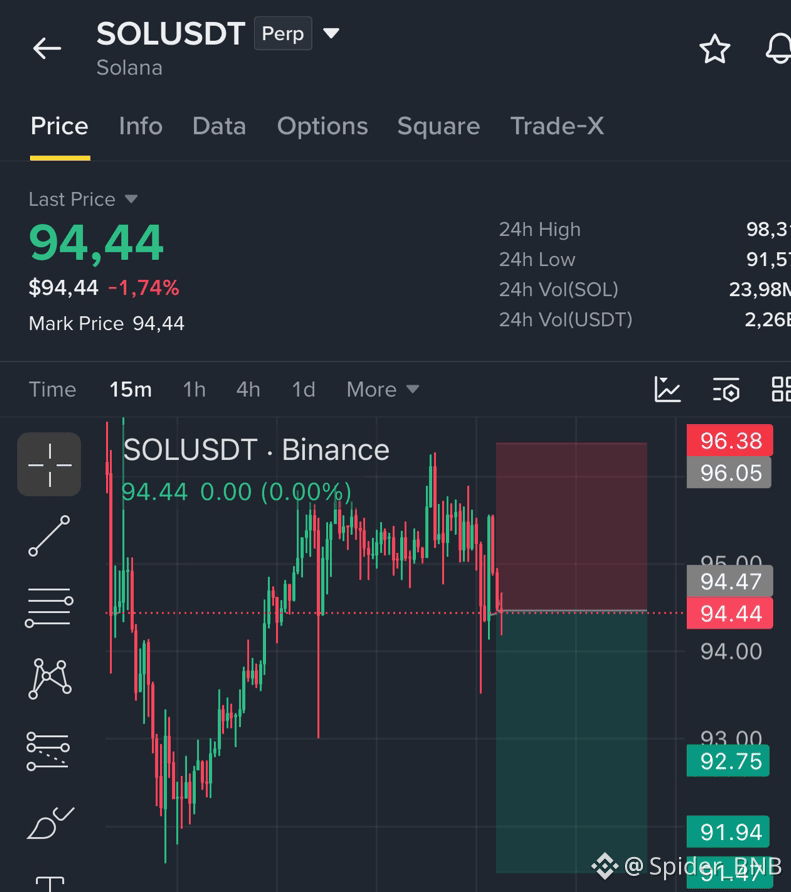Open price alert bell icon
Screen dimensions: 791x892
(x=779, y=49)
